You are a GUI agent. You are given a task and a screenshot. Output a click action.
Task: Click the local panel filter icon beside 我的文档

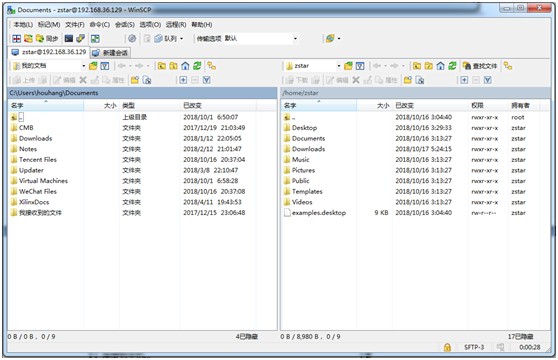105,66
